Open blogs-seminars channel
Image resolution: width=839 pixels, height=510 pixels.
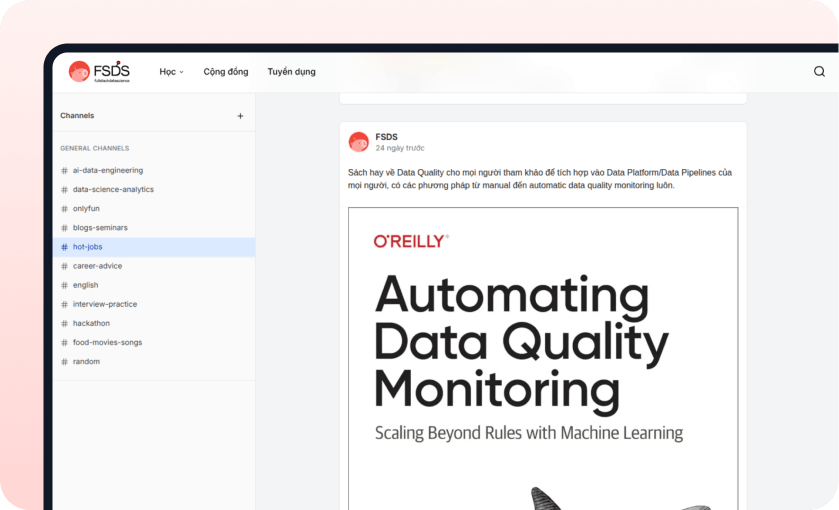click(x=100, y=228)
